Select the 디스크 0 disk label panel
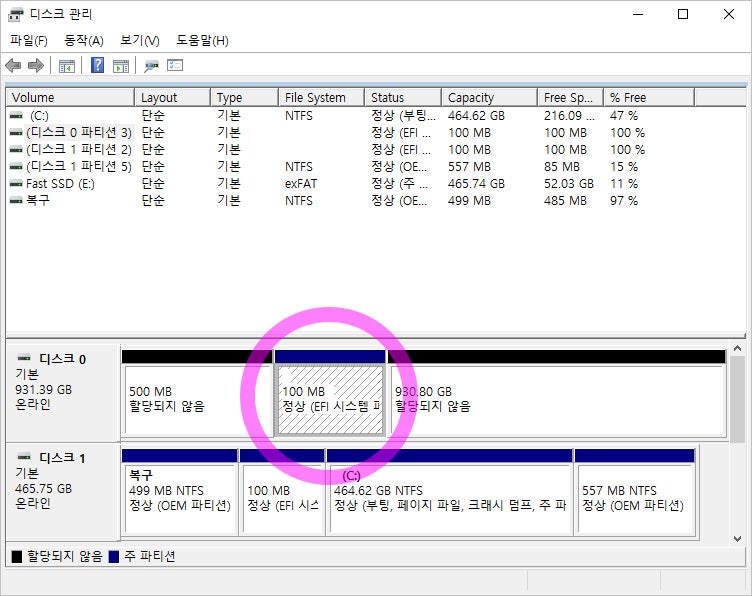 coord(63,392)
